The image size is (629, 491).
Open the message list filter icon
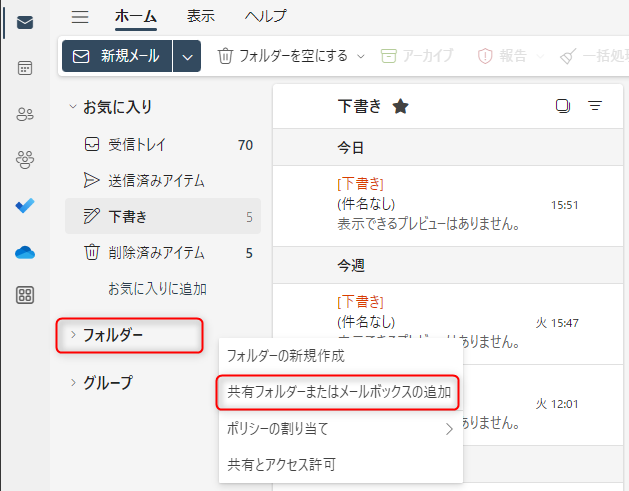pos(595,106)
